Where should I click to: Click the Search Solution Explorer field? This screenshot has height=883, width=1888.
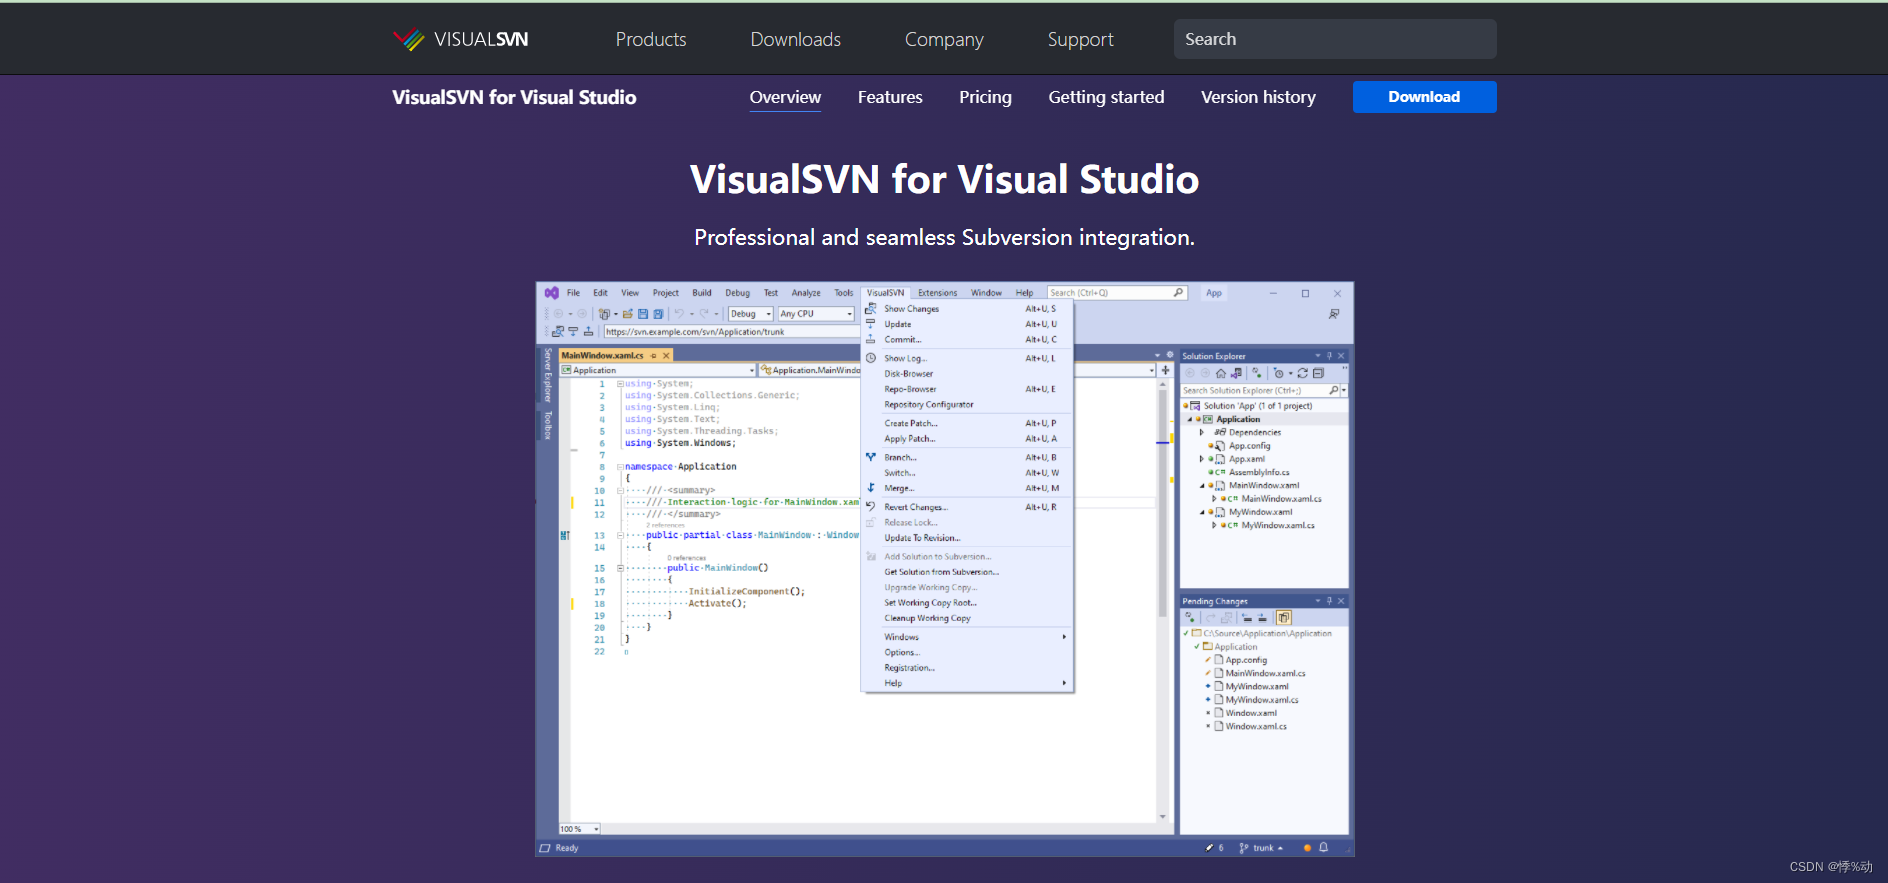1264,391
